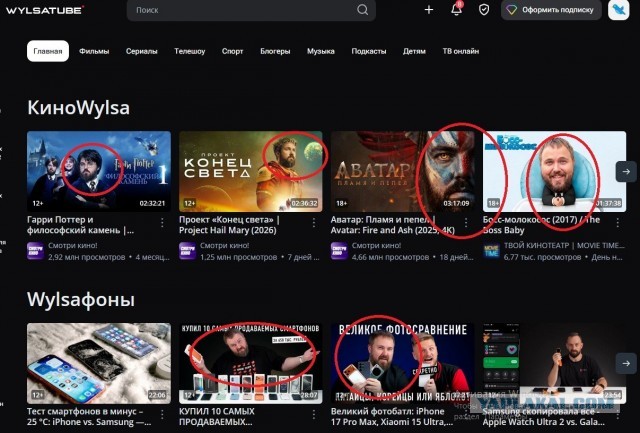The width and height of the screenshot is (640, 433).
Task: Open more options for Тест смартфонов video
Action: (162, 415)
